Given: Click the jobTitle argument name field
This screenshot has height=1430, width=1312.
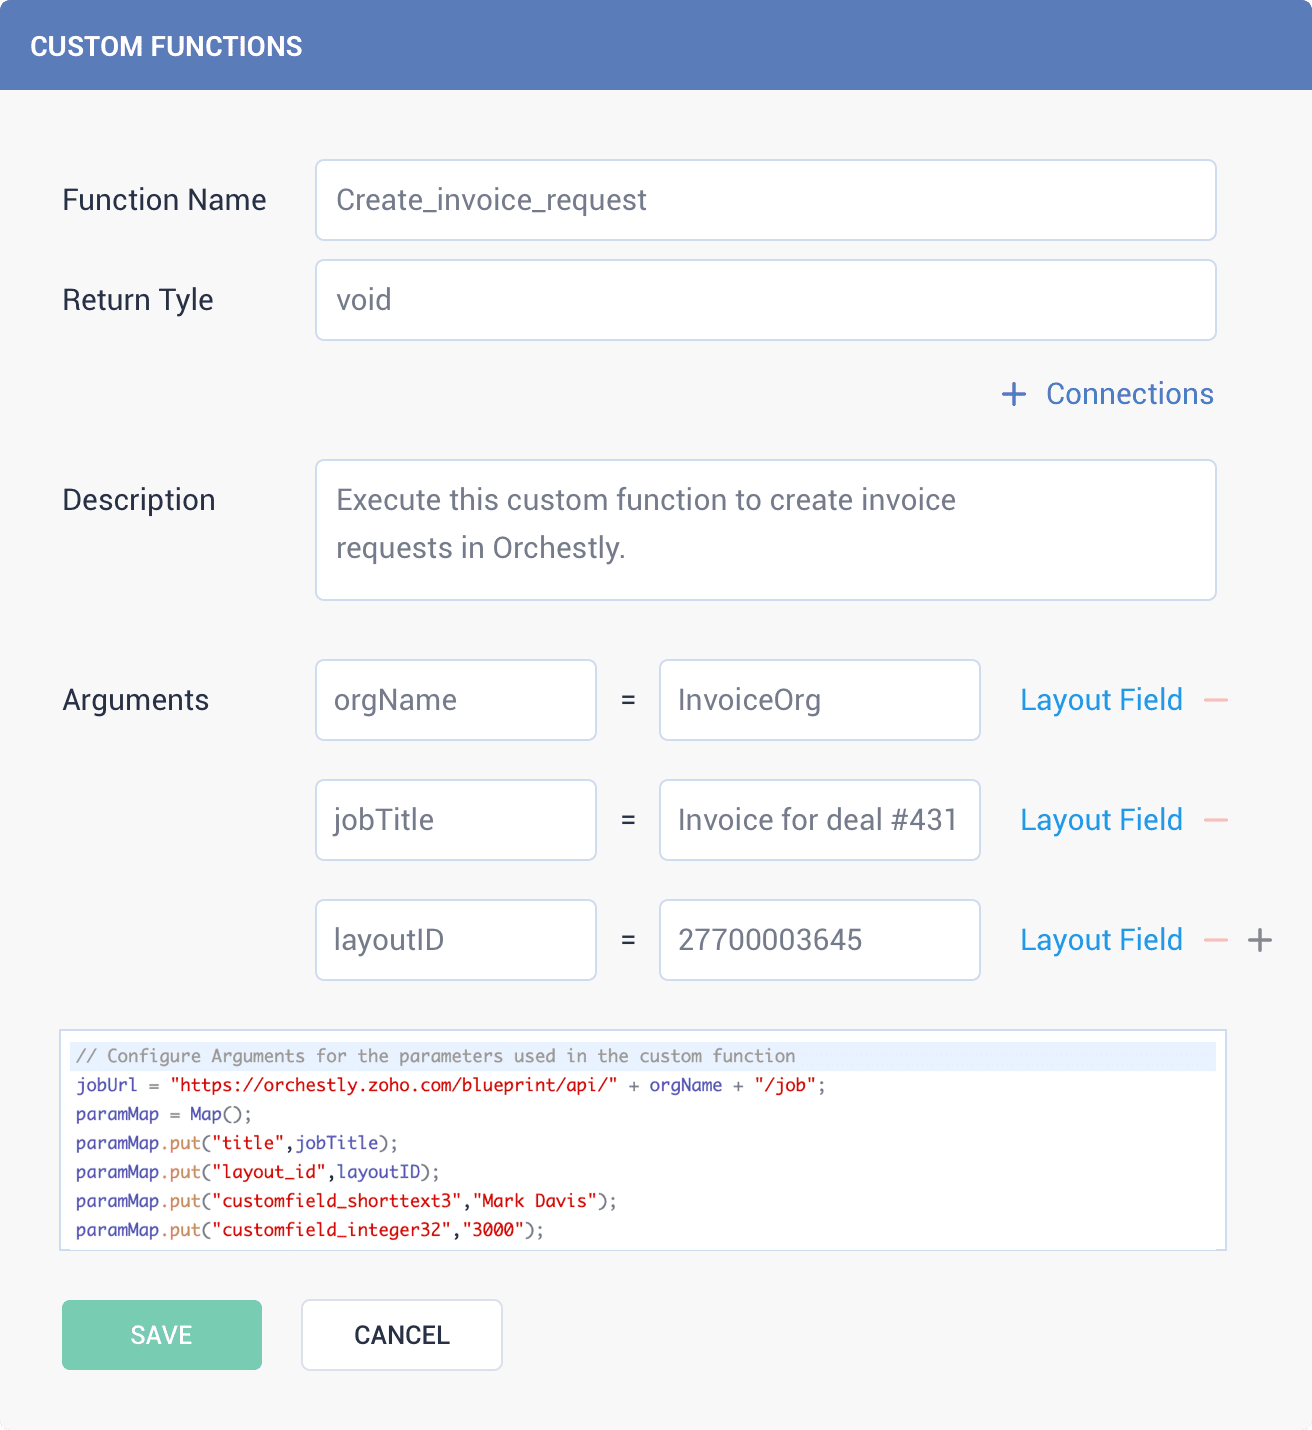Looking at the screenshot, I should (x=456, y=820).
